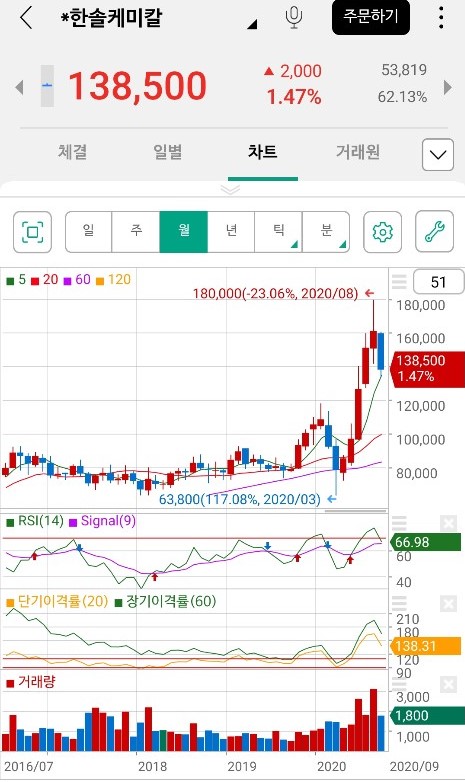Tap the Signal(9) legend label

point(102,521)
